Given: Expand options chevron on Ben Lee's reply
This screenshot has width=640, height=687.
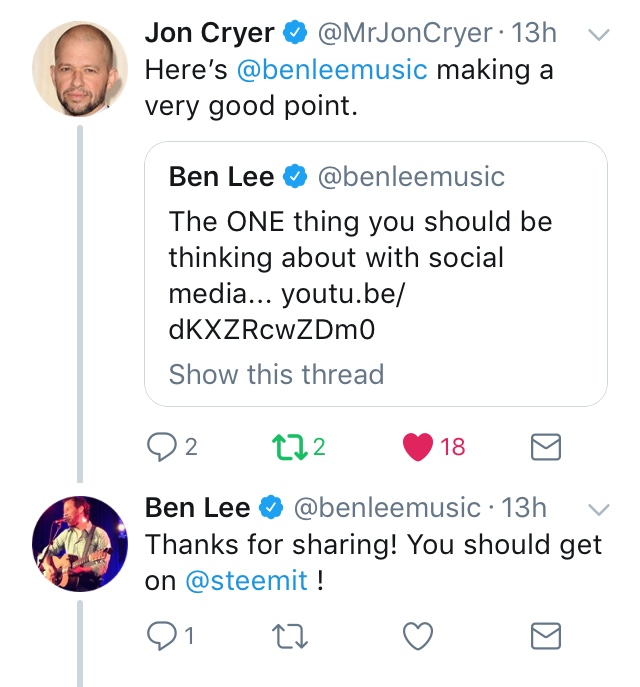Looking at the screenshot, I should [597, 510].
